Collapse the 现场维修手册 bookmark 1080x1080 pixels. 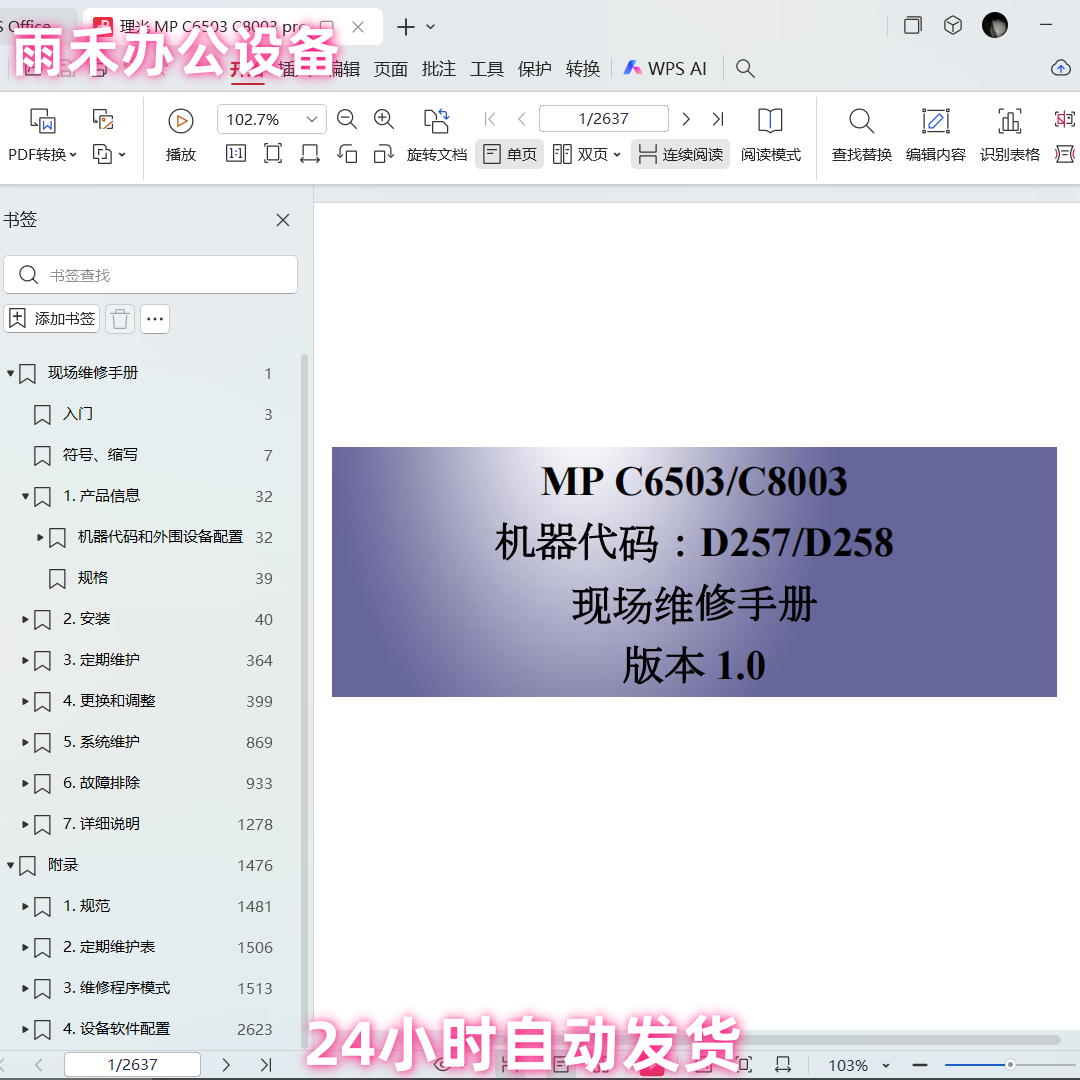(10, 373)
